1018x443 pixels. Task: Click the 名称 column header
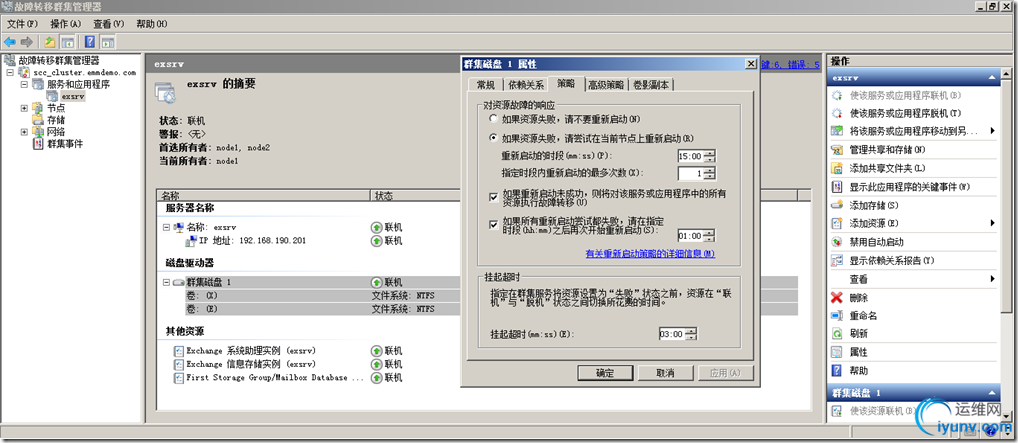click(x=263, y=196)
